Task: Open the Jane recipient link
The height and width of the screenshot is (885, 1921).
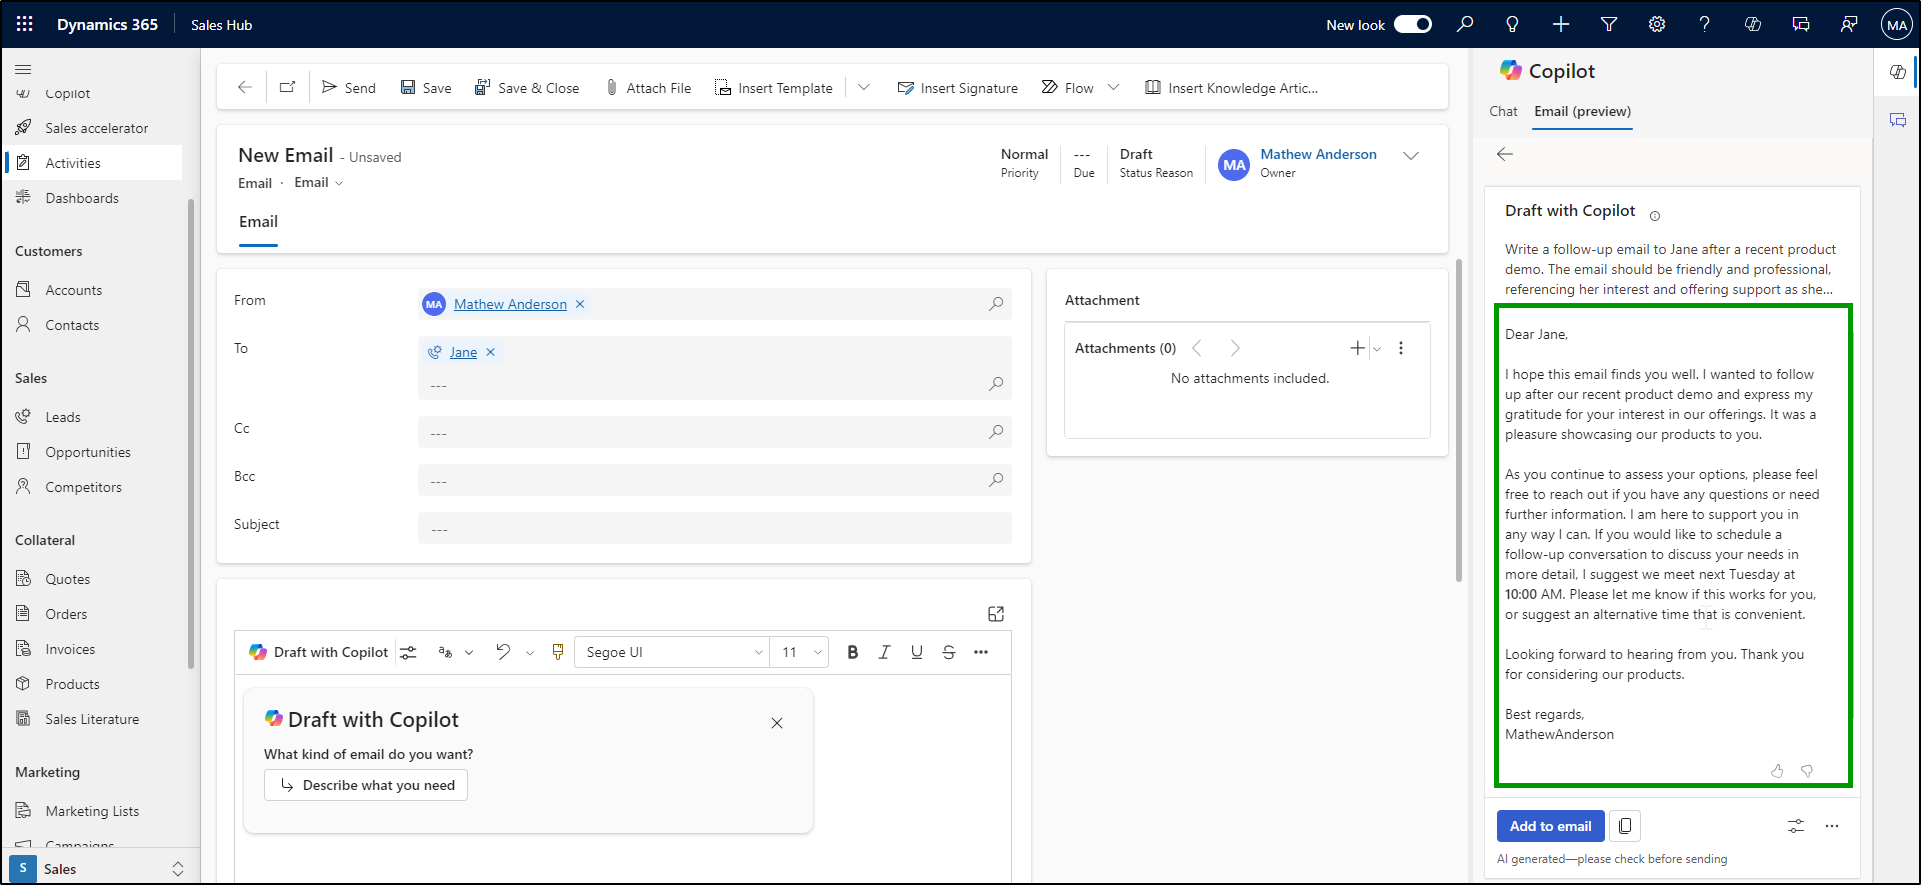Action: point(463,352)
